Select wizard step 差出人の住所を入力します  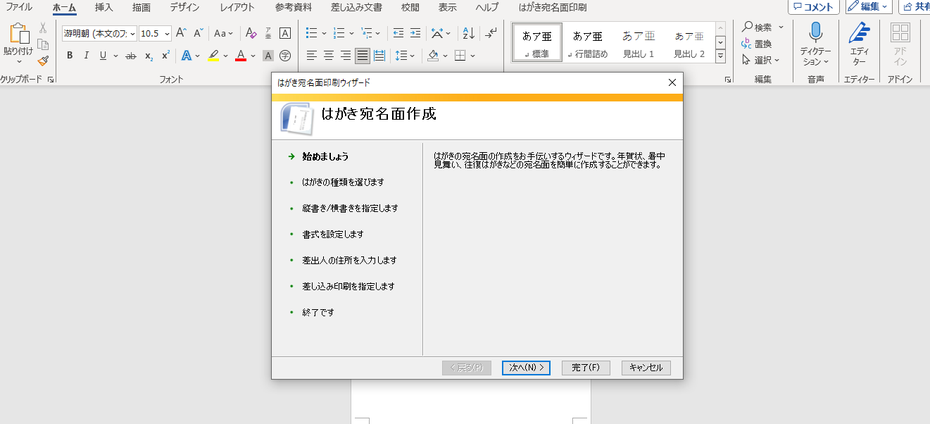[x=349, y=260]
